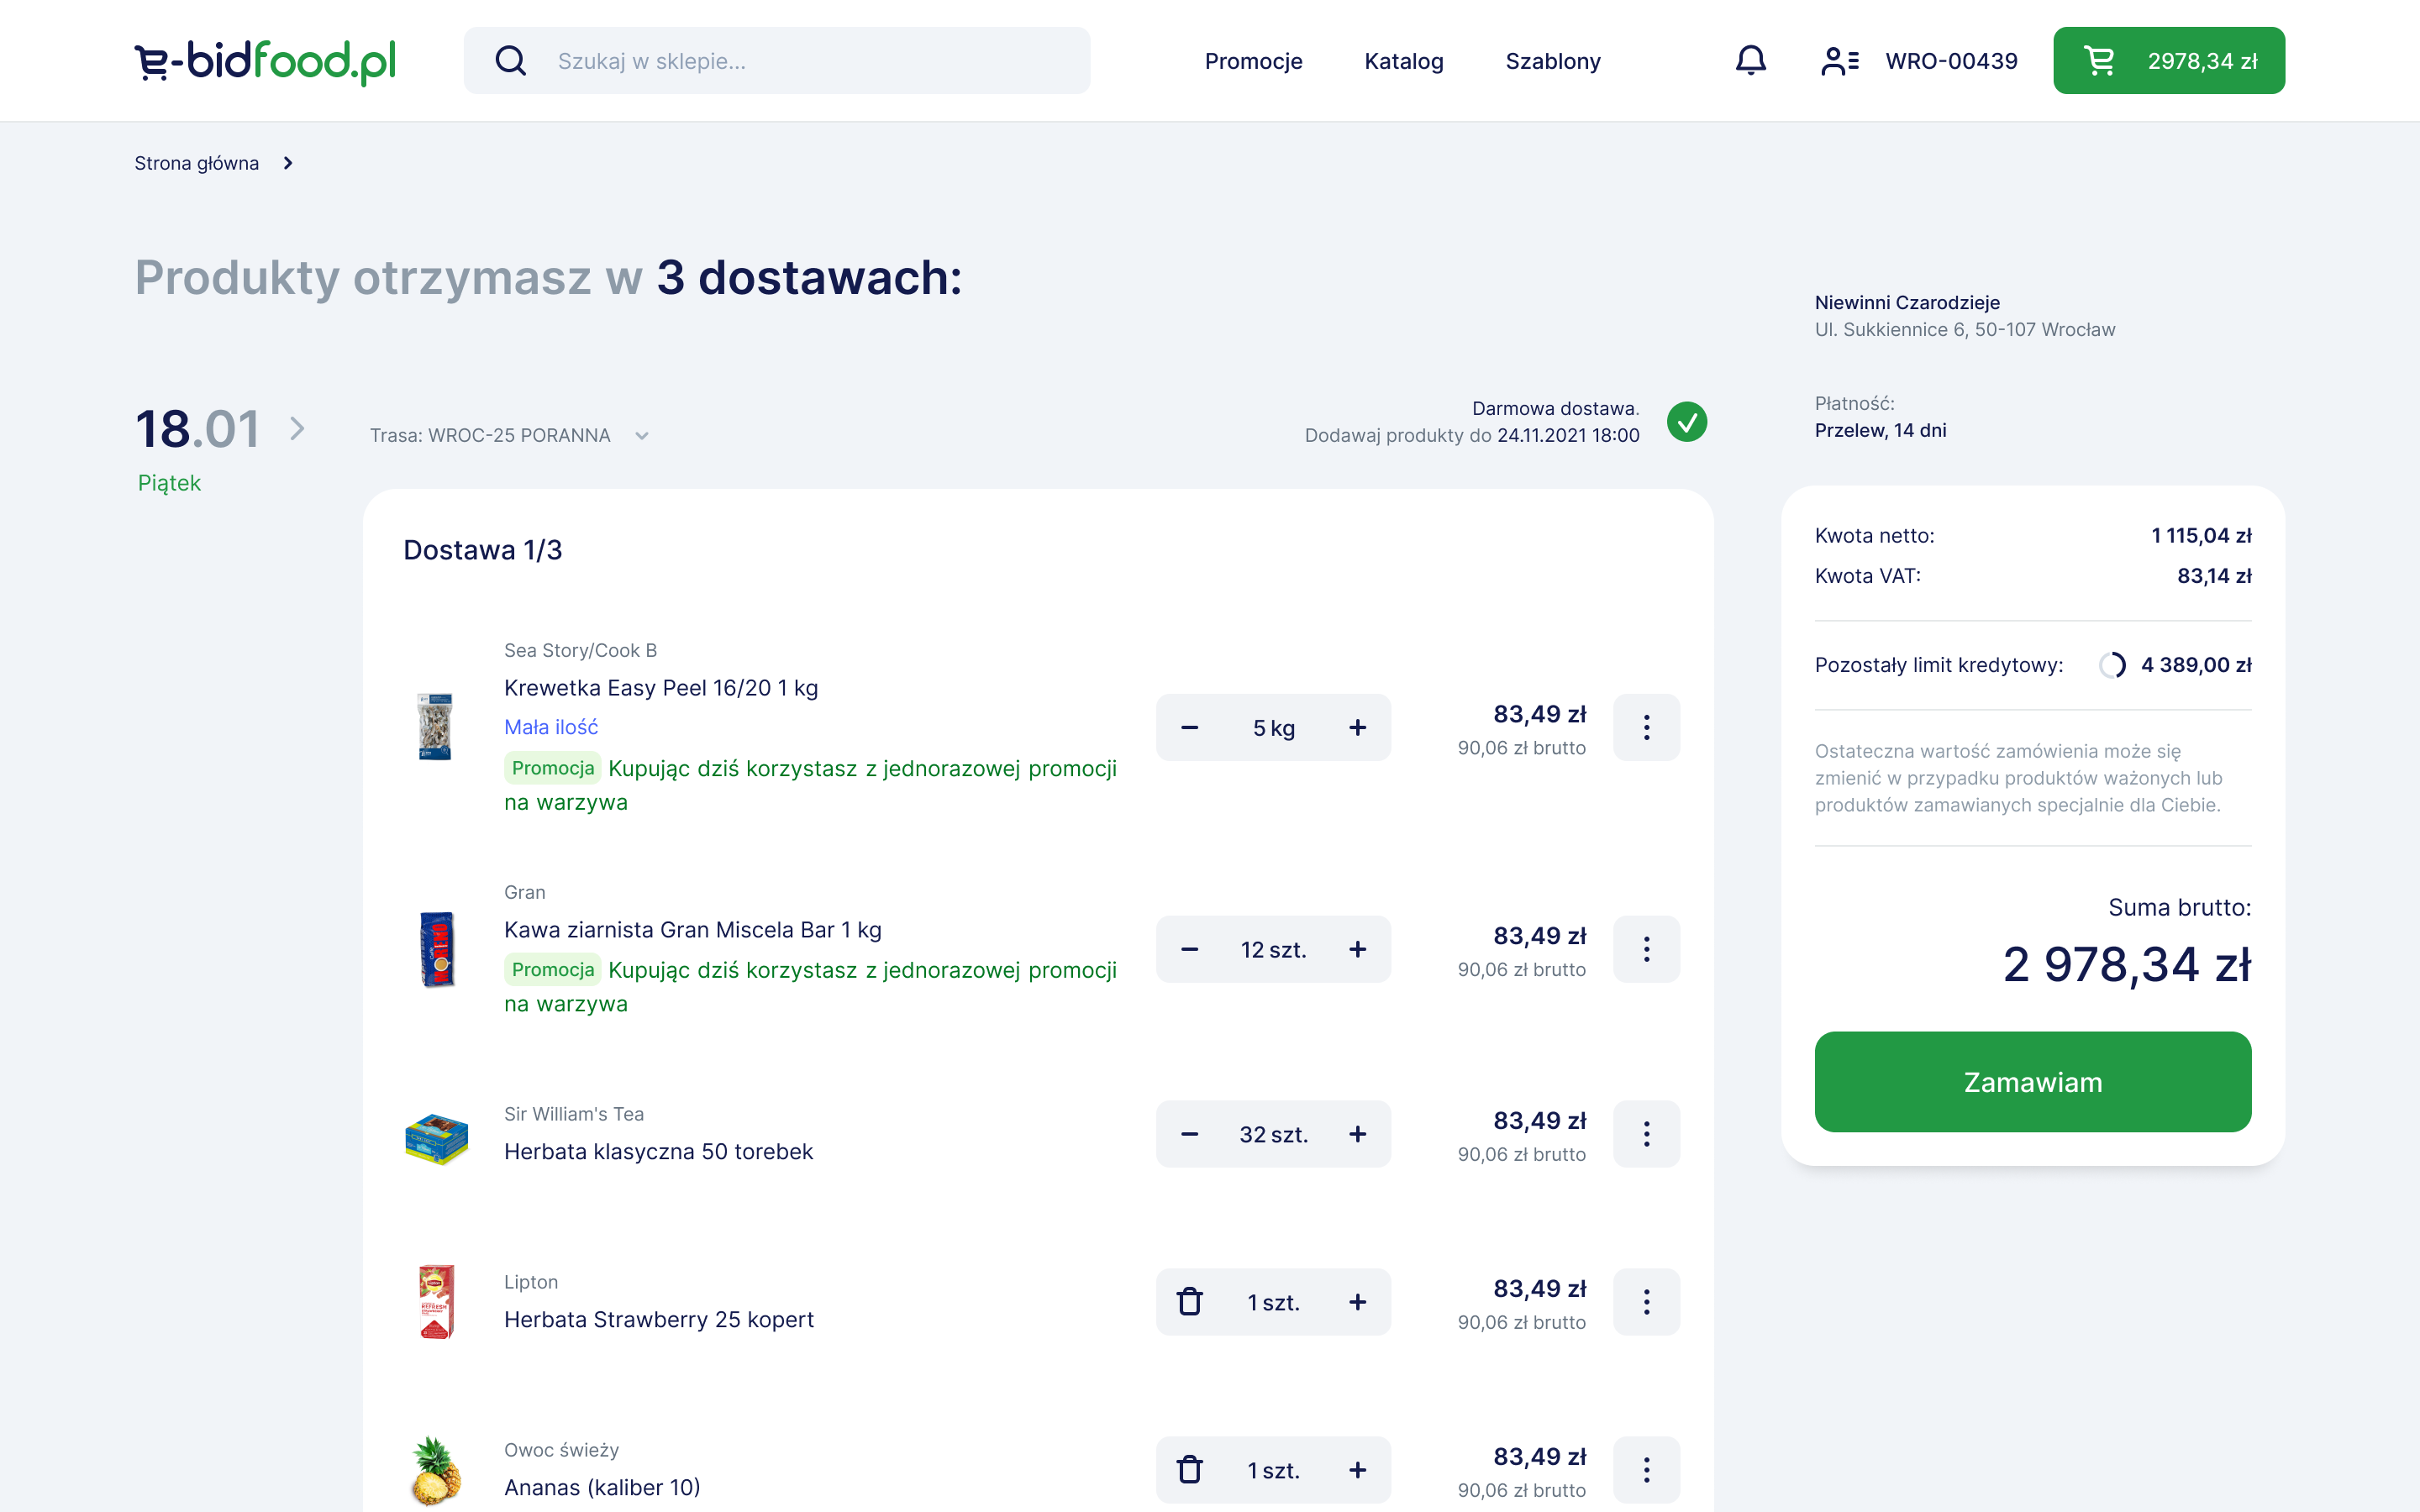
Task: Open more options for Ananas (kaliber 10)
Action: [x=1646, y=1470]
